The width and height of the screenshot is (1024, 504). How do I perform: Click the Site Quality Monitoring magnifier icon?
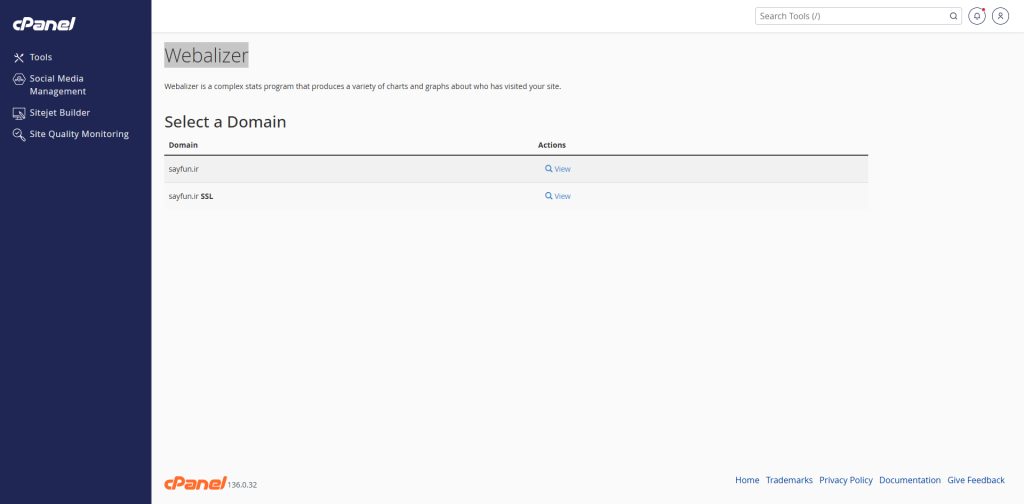[19, 134]
